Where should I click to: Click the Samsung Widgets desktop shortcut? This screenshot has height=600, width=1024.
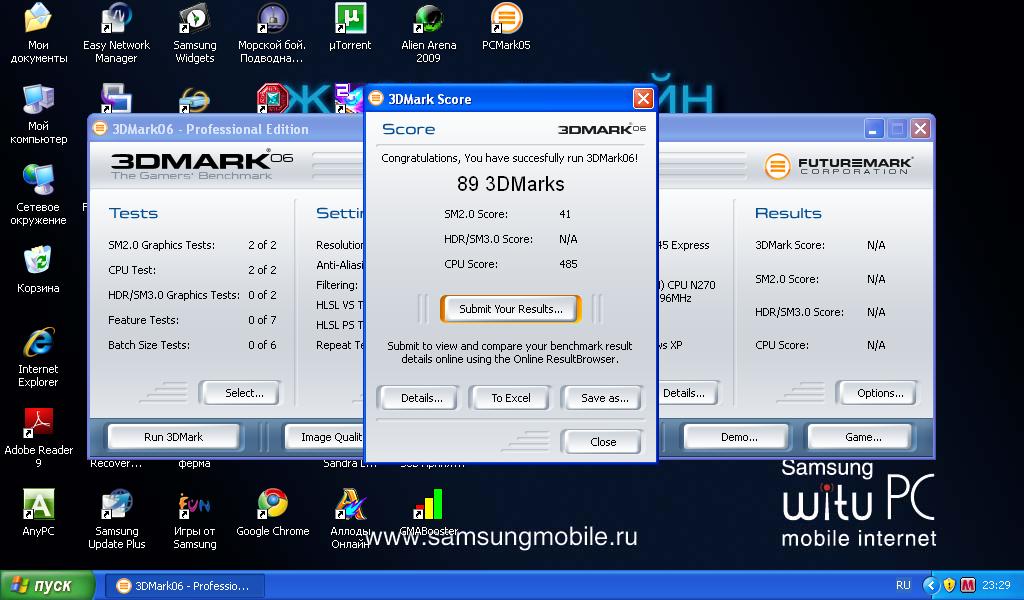tap(195, 33)
